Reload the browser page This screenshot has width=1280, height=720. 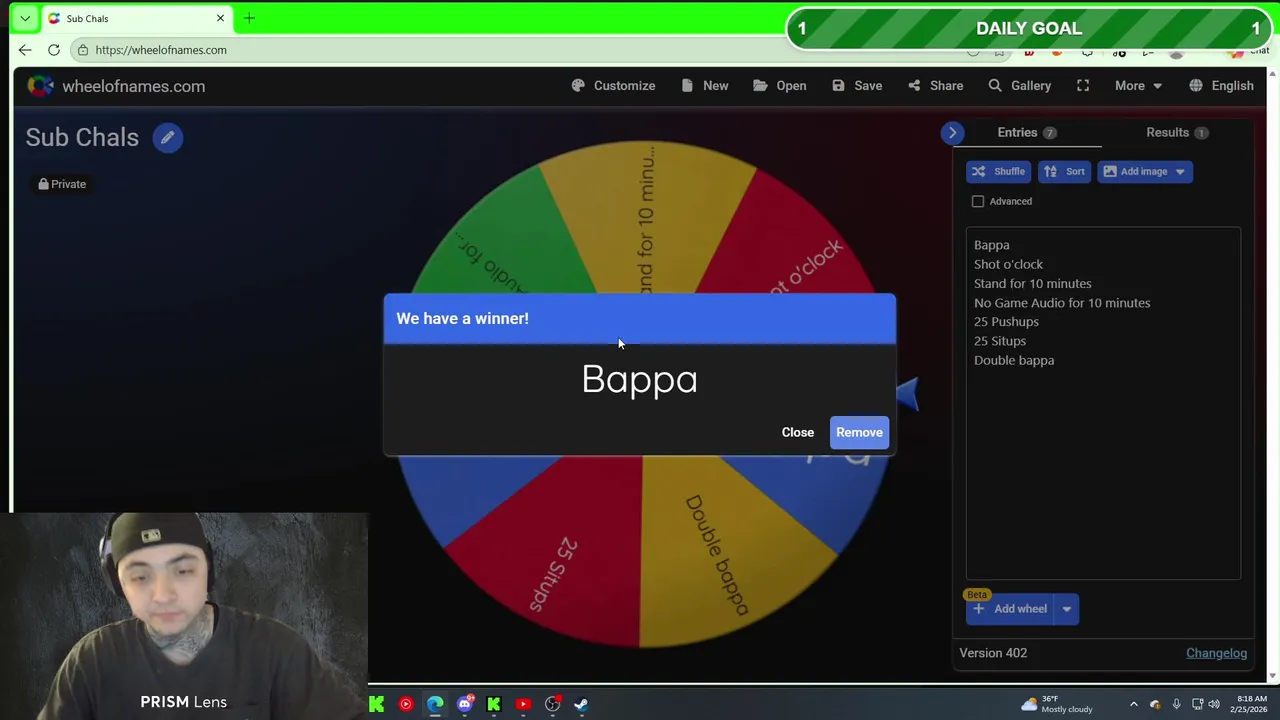(x=54, y=50)
